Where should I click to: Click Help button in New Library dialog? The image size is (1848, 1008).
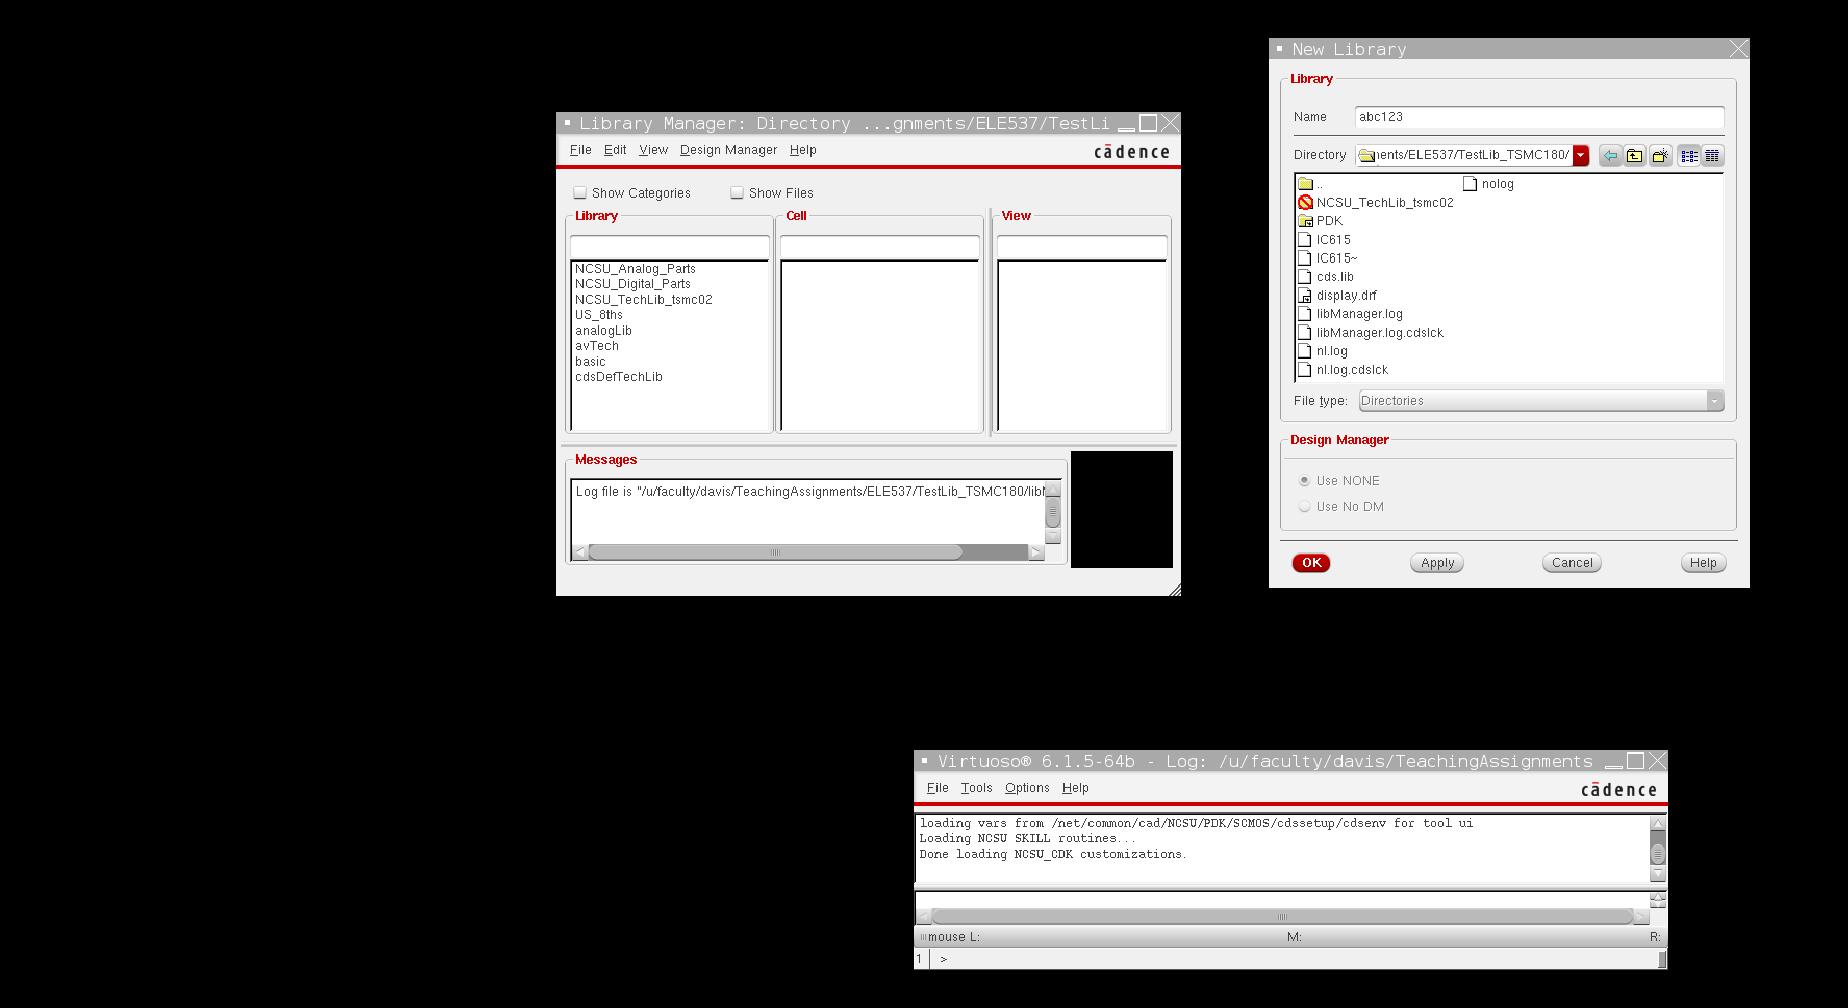click(1703, 563)
